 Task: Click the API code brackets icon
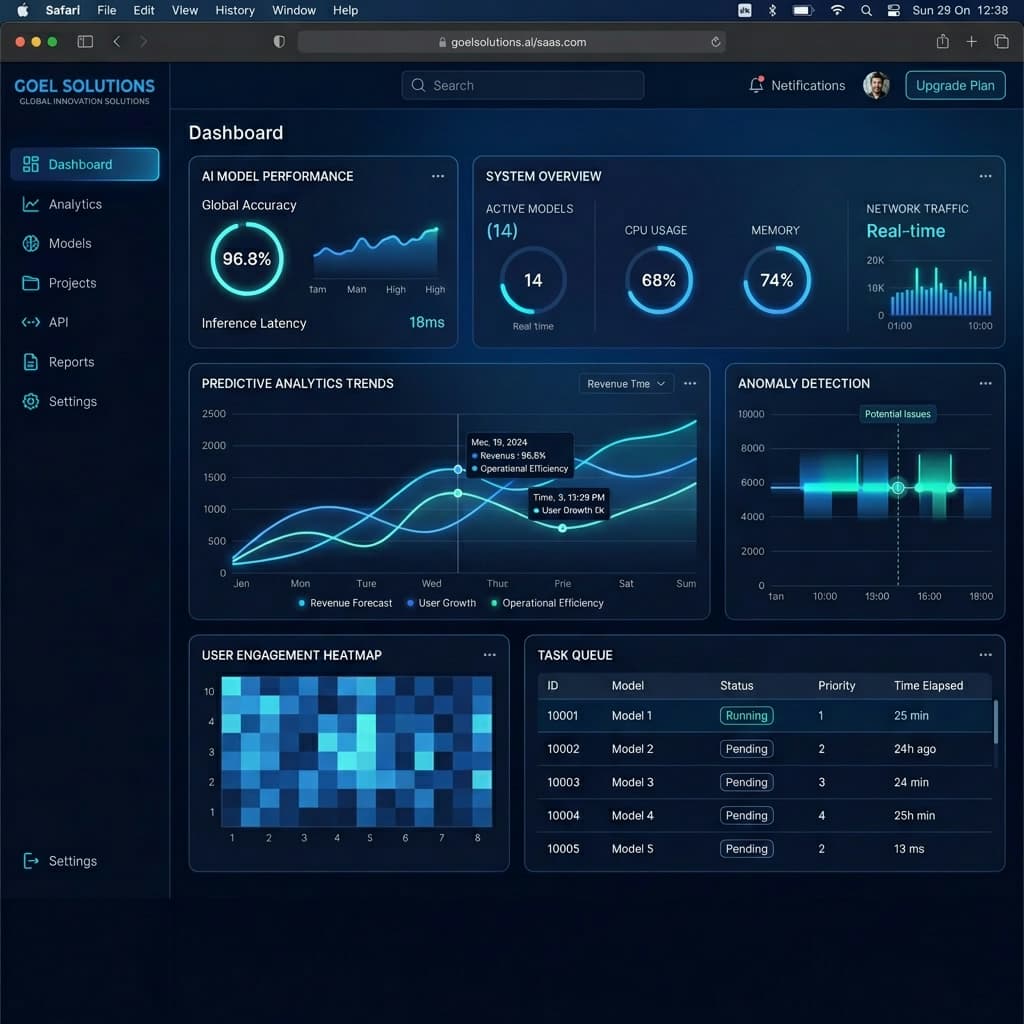[31, 322]
